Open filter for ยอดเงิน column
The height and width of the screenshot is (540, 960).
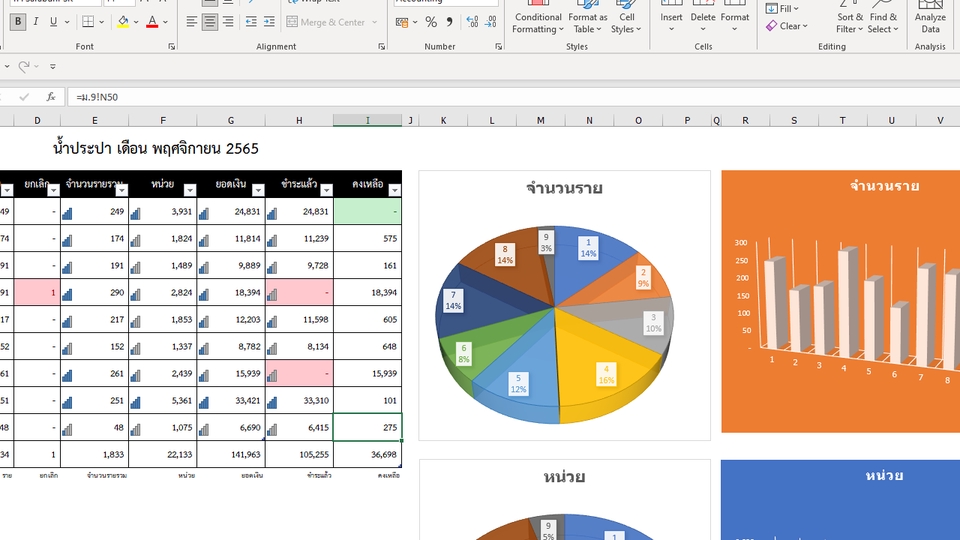click(258, 190)
